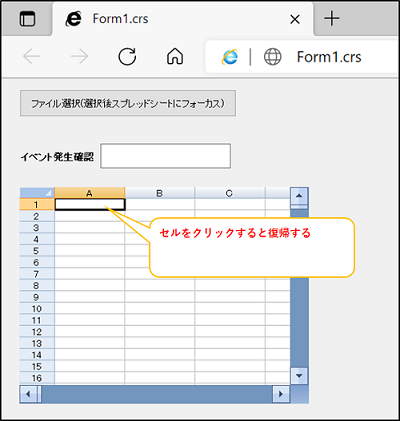Click the spreadsheet scroll down arrow
The height and width of the screenshot is (421, 400).
click(299, 376)
